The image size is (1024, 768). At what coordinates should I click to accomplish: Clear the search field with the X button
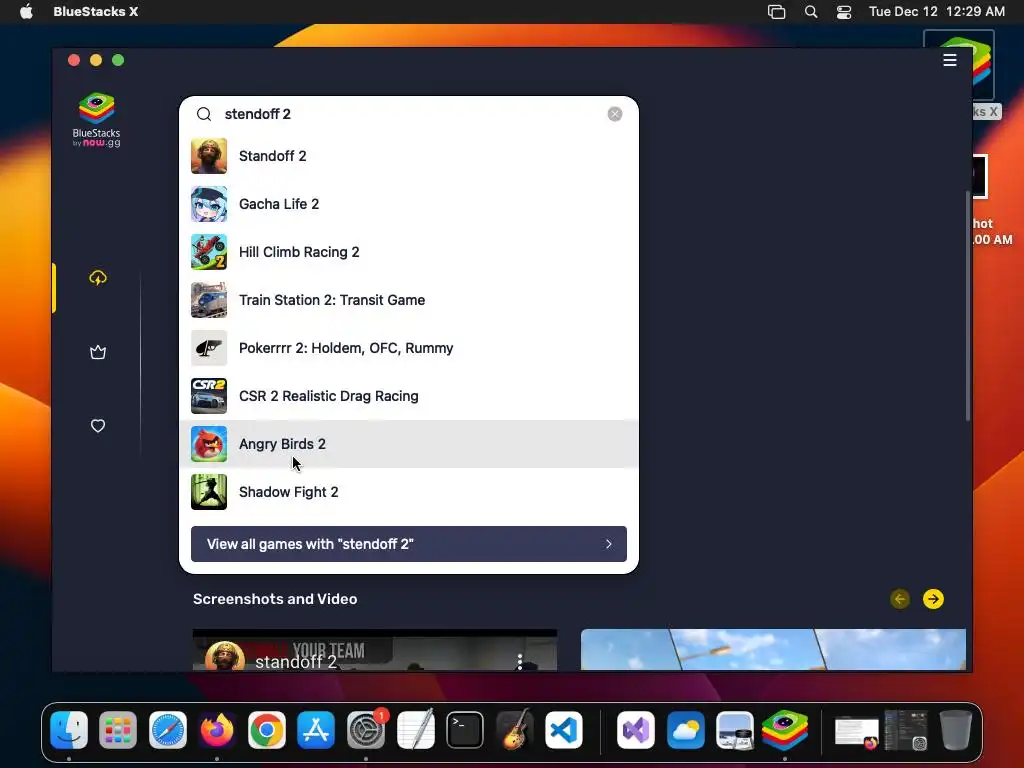click(615, 114)
